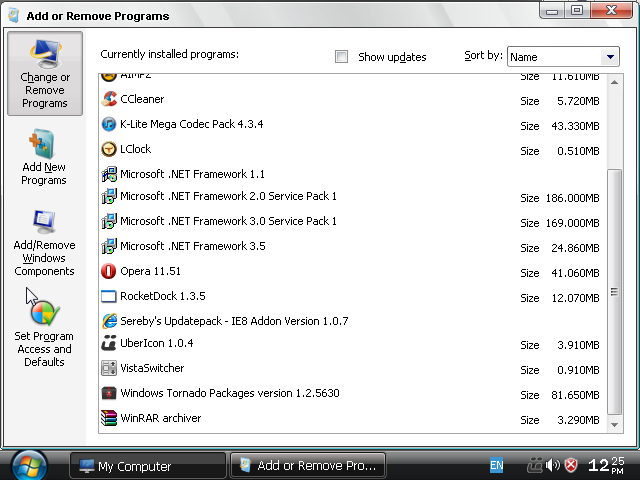
Task: Select Microsoft .NET Framework 3.5 entry
Action: 353,246
